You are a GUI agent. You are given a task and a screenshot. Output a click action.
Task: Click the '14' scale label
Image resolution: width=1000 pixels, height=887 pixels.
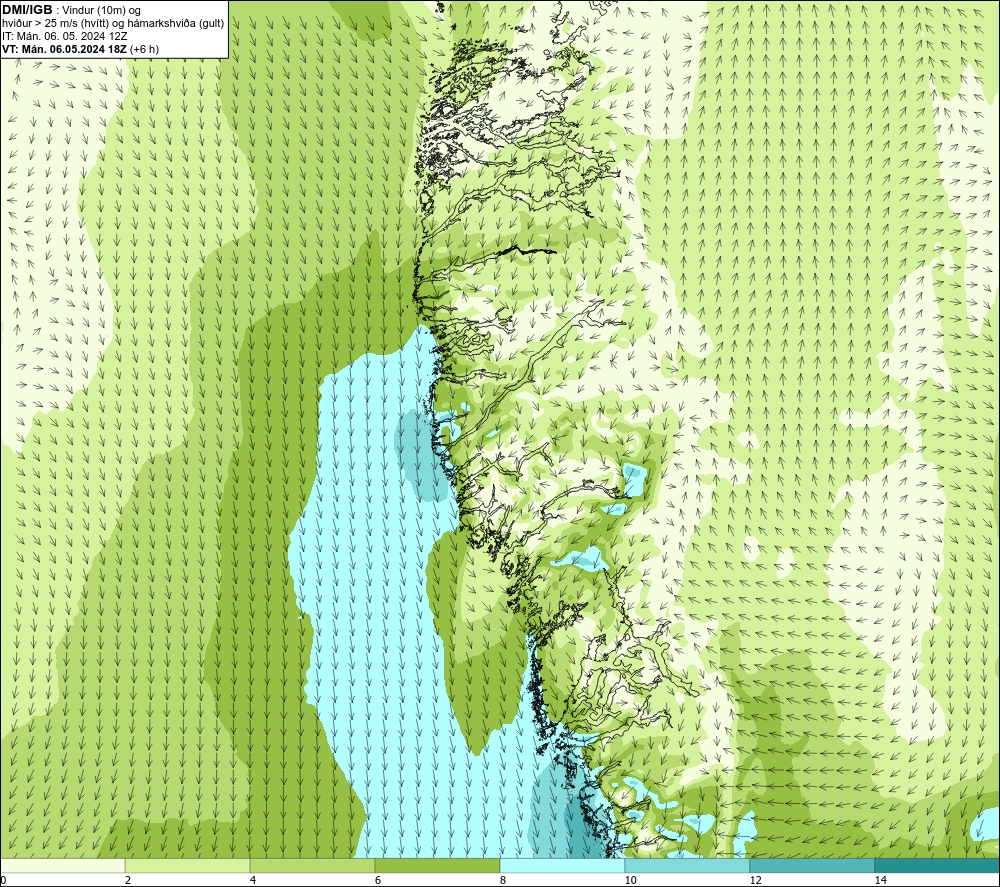(881, 880)
